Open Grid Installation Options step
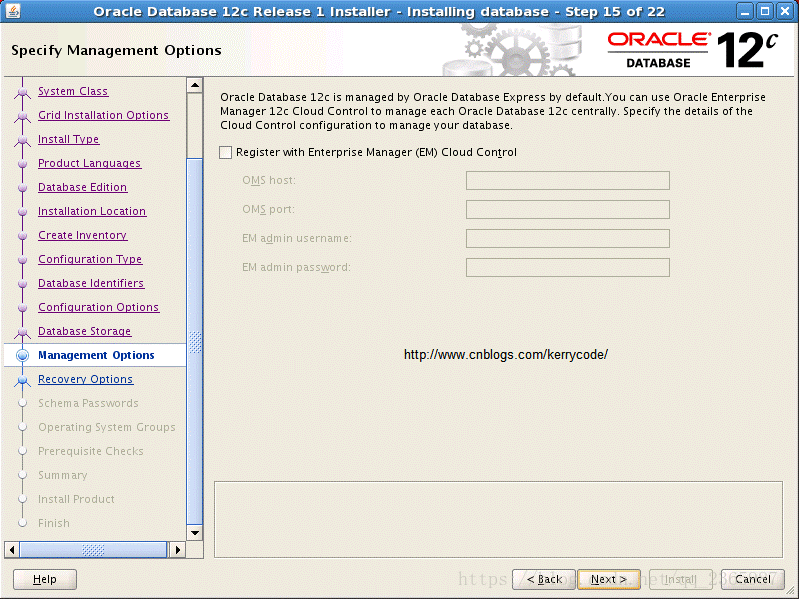Image resolution: width=799 pixels, height=599 pixels. click(x=103, y=115)
